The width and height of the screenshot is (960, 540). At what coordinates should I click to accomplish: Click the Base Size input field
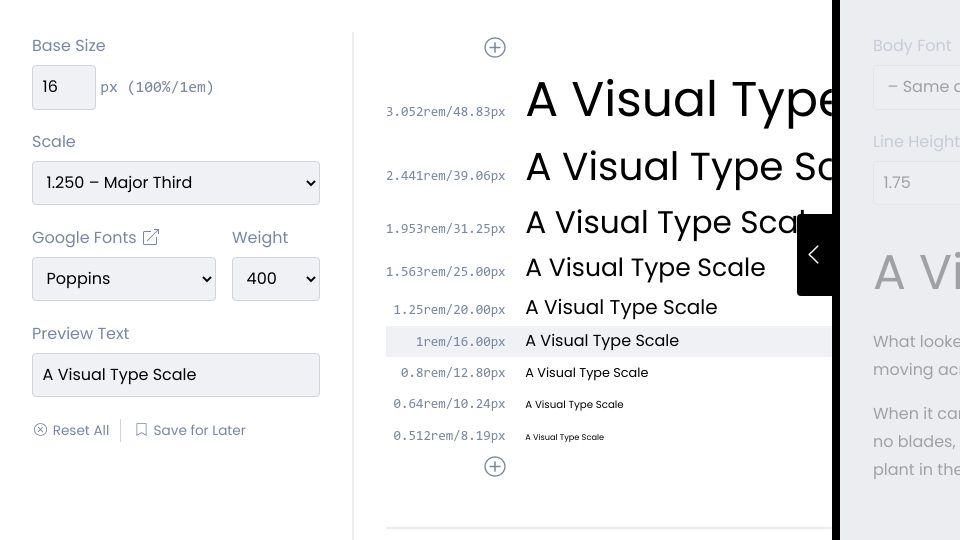pos(64,88)
